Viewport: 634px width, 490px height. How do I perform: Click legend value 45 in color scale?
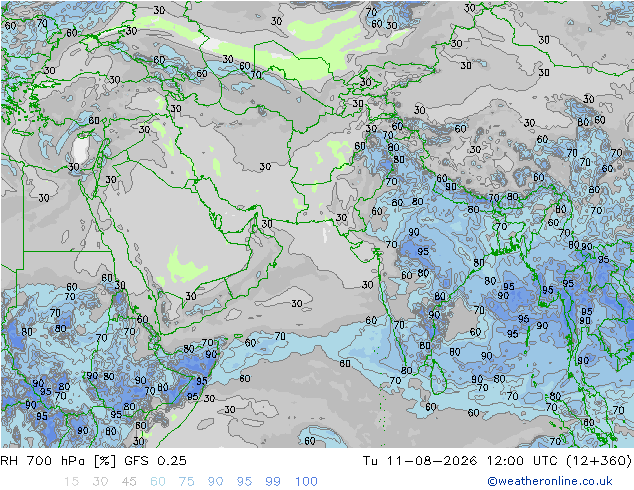(x=129, y=482)
